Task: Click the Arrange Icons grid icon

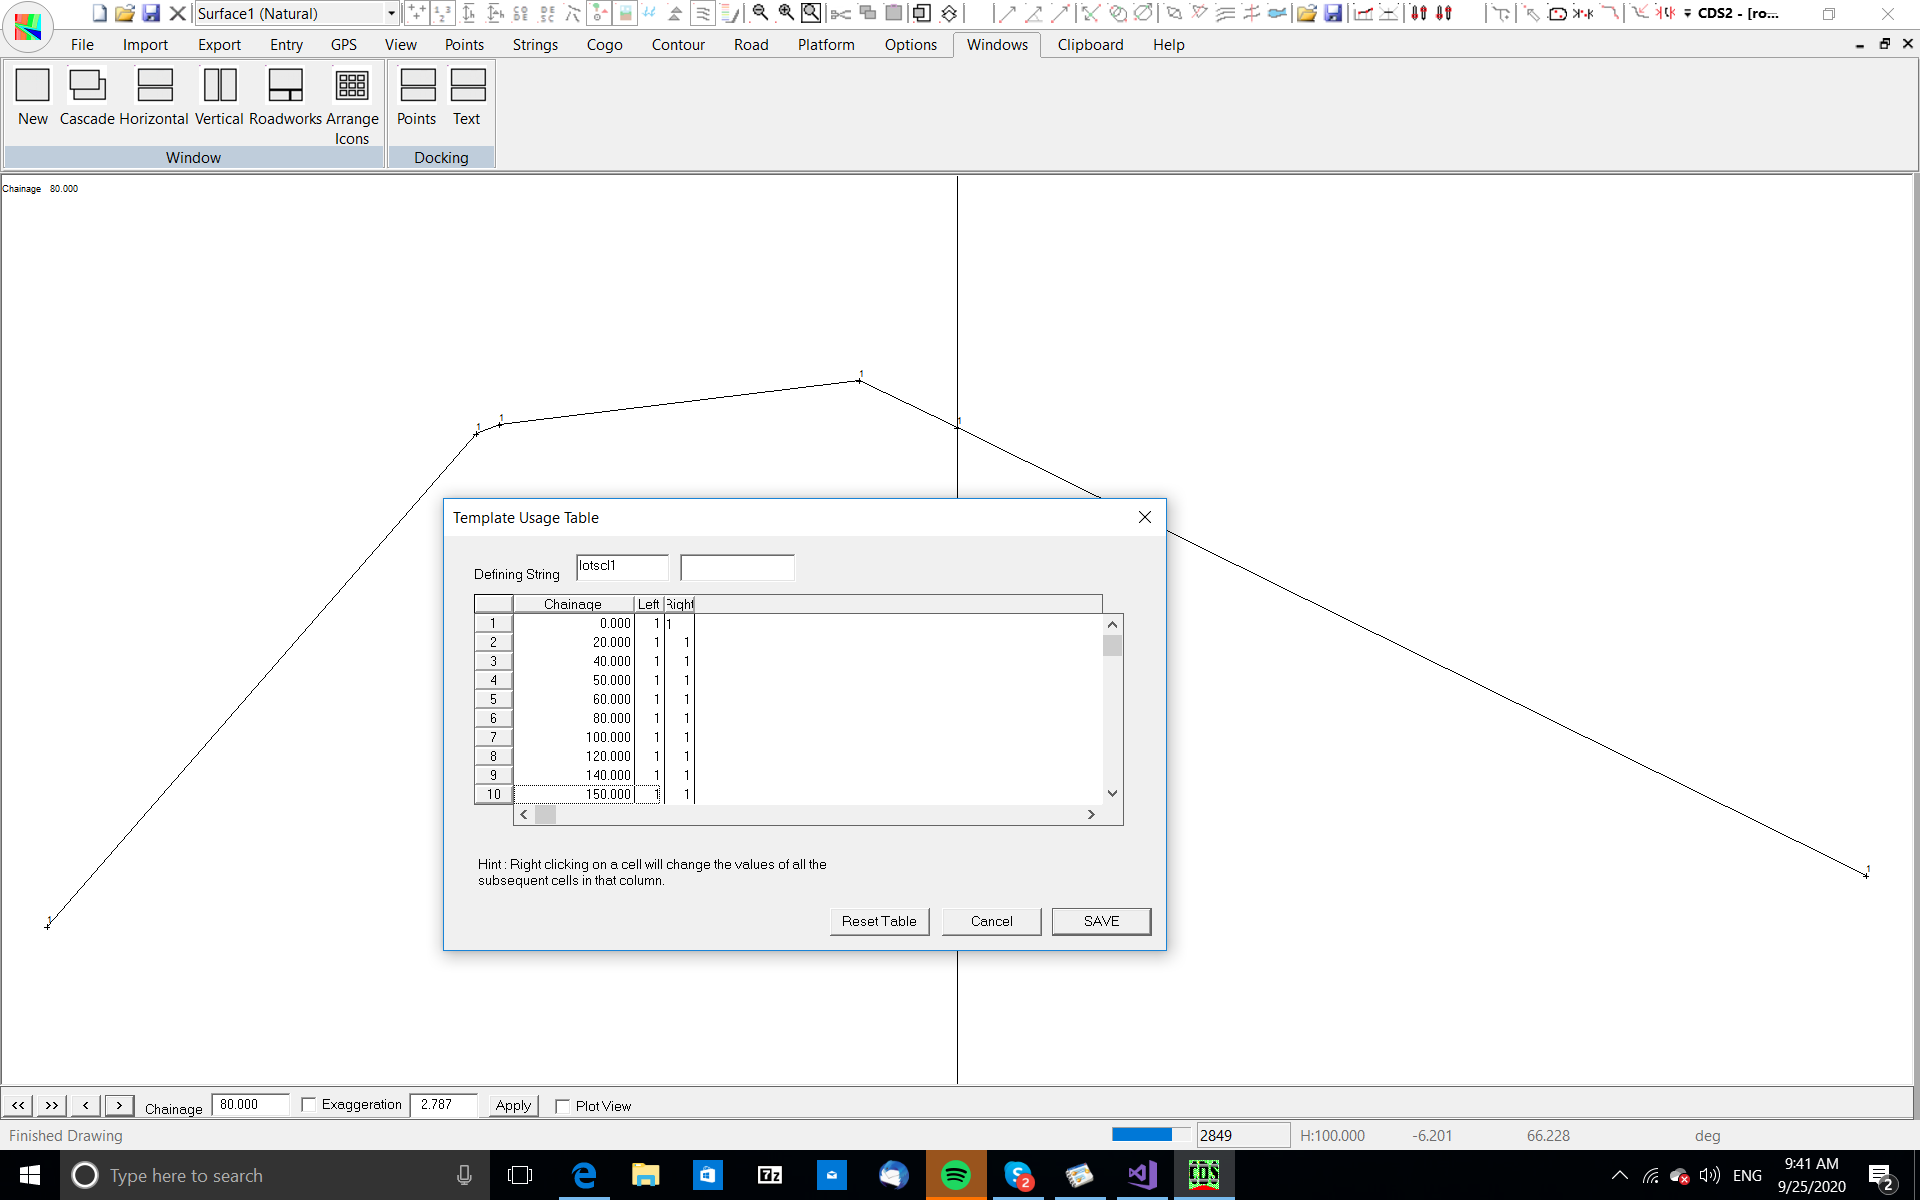Action: click(351, 86)
